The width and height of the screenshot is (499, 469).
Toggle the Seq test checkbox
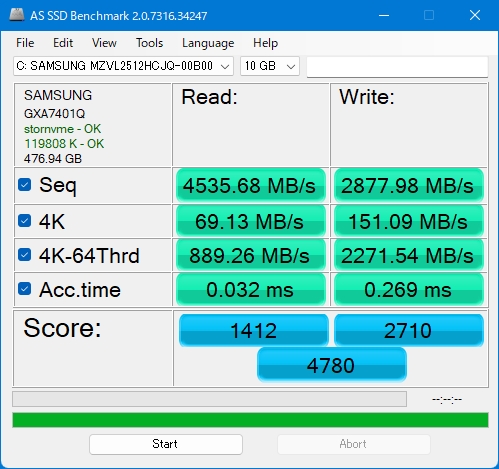click(x=25, y=185)
